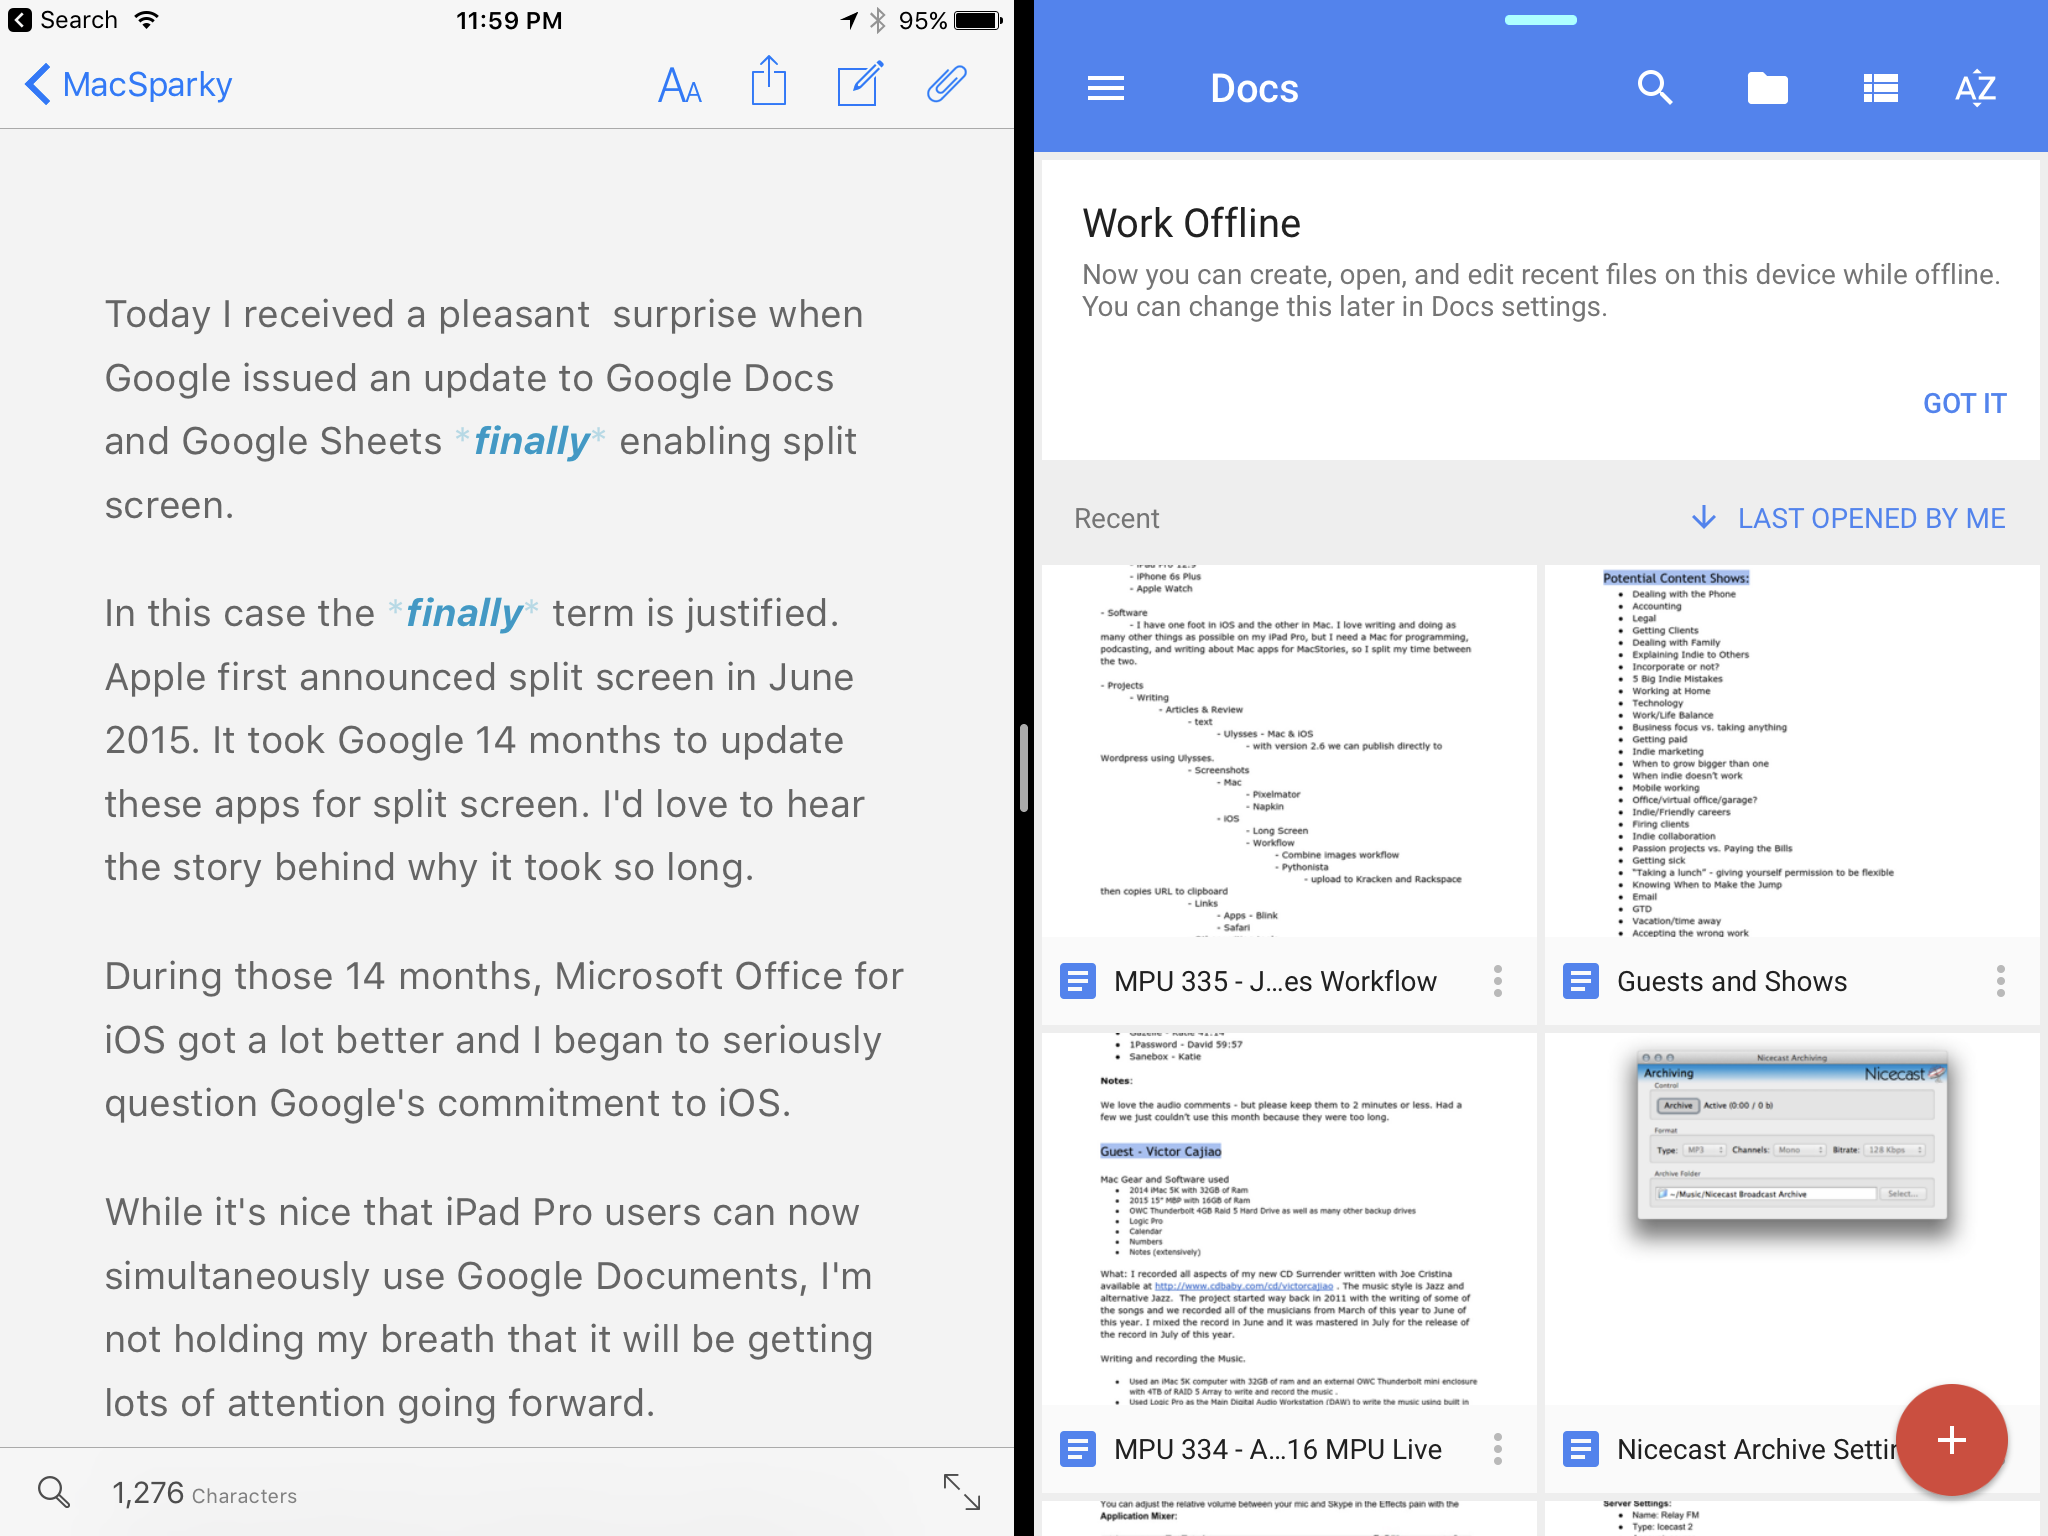Open options for Guests and Shows document

coord(2000,981)
